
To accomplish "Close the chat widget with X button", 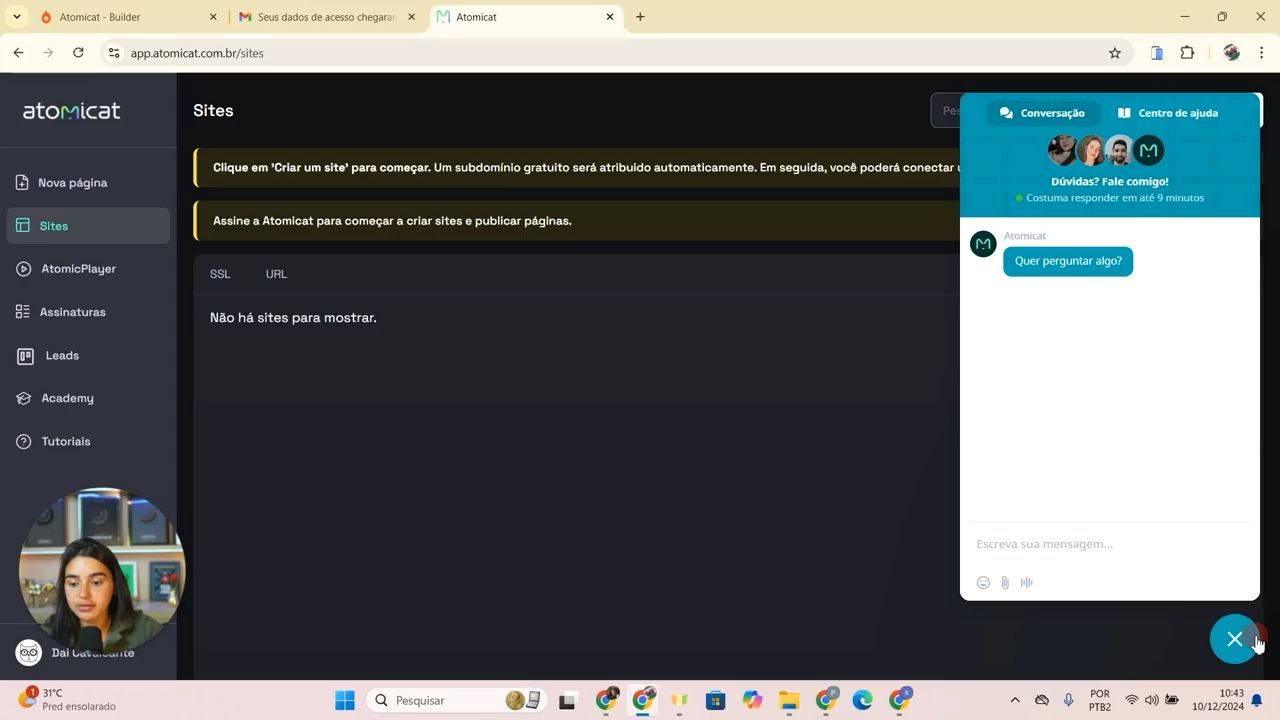I will click(x=1235, y=639).
